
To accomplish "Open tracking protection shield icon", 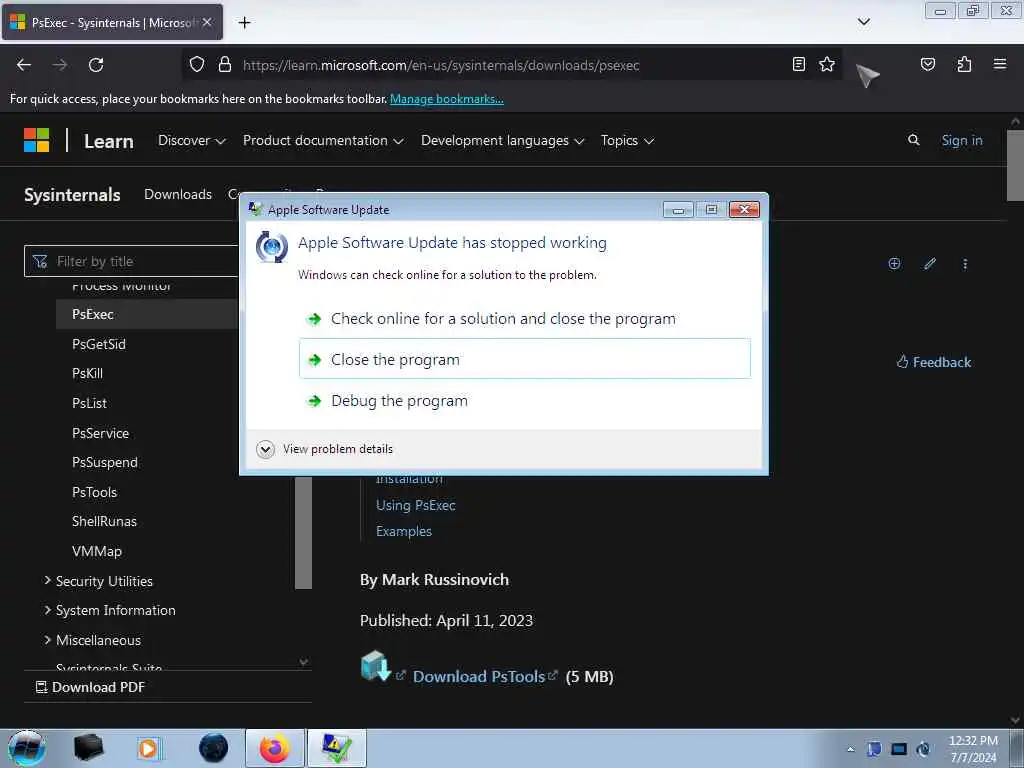I will 197,65.
